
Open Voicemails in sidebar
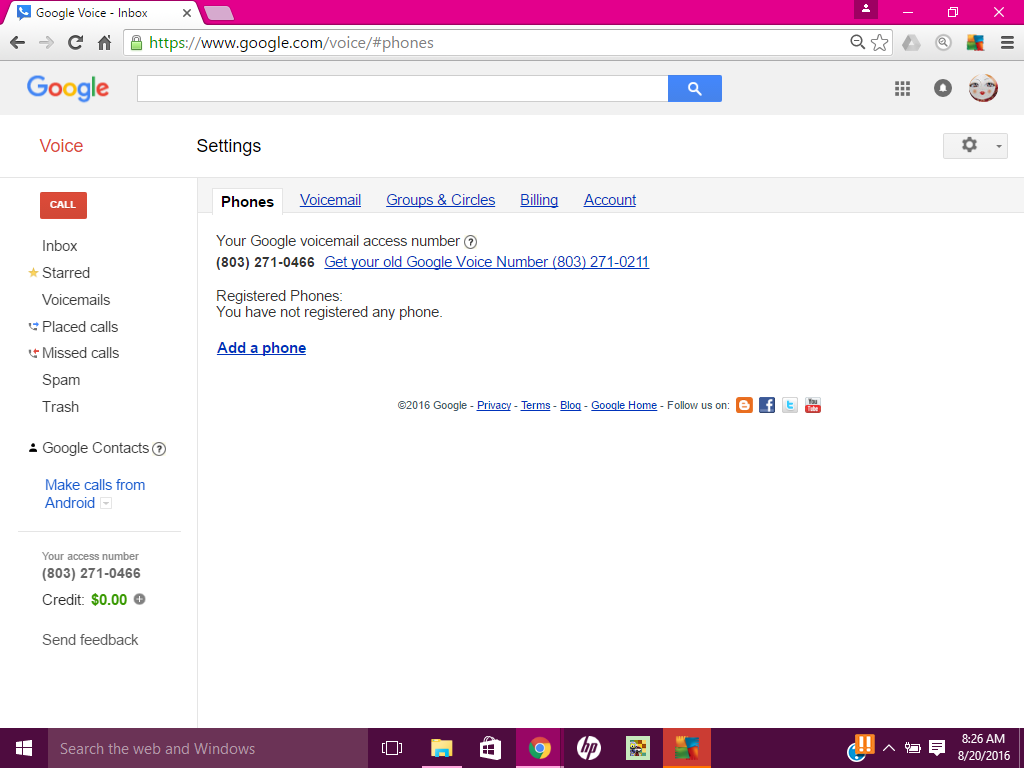click(76, 300)
